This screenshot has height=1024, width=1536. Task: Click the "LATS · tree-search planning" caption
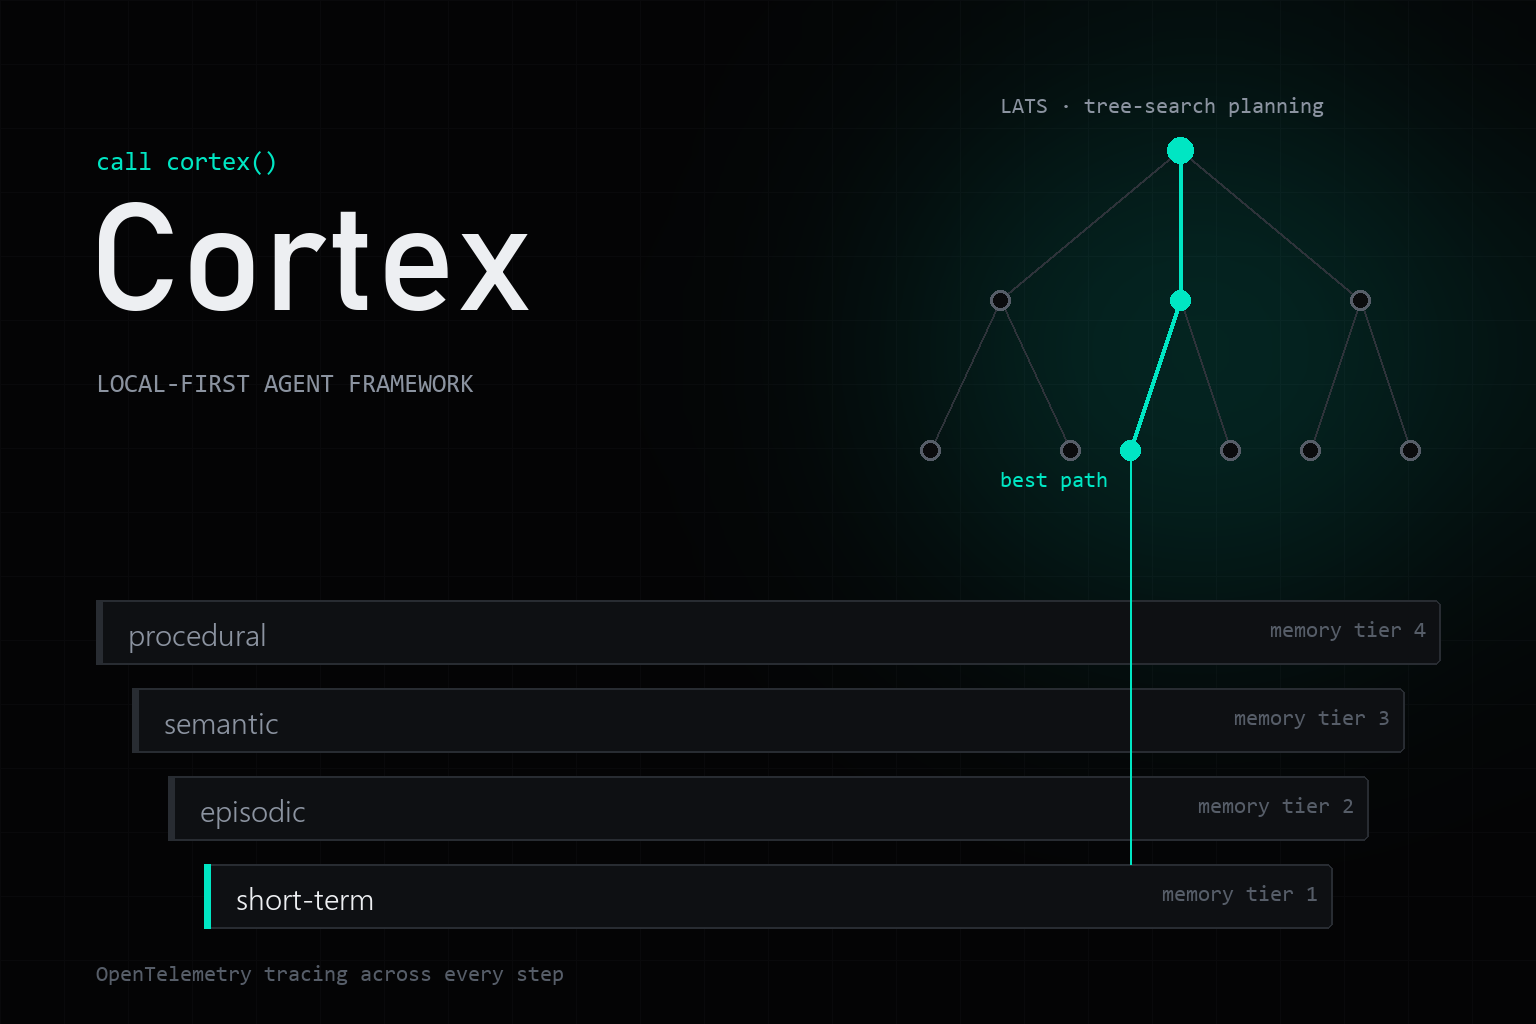1162,106
